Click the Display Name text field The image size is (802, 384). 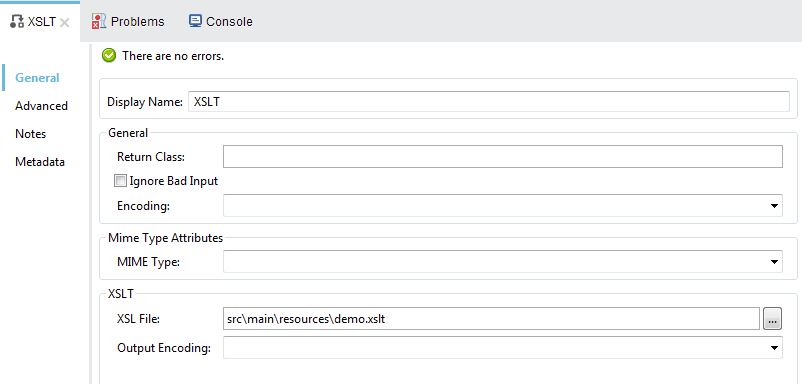[489, 101]
